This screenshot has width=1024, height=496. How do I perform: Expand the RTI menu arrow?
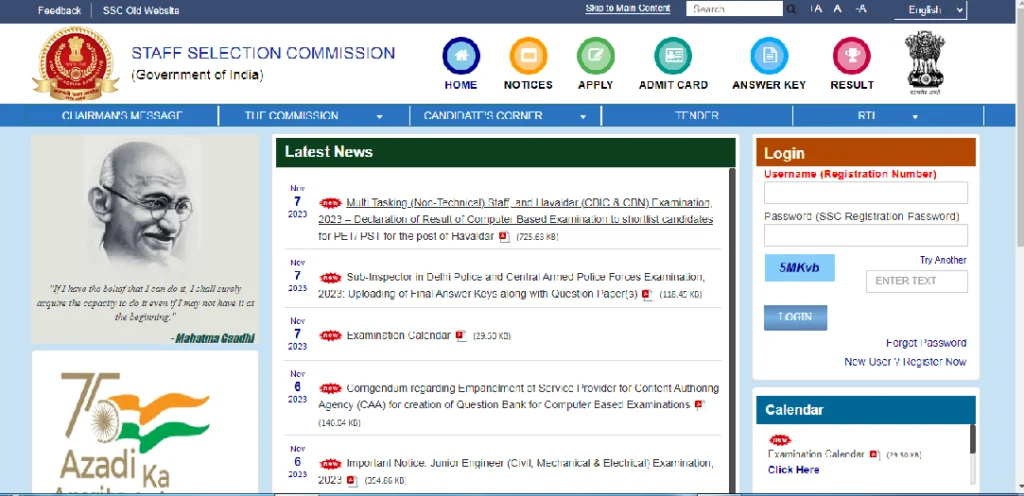pos(915,117)
